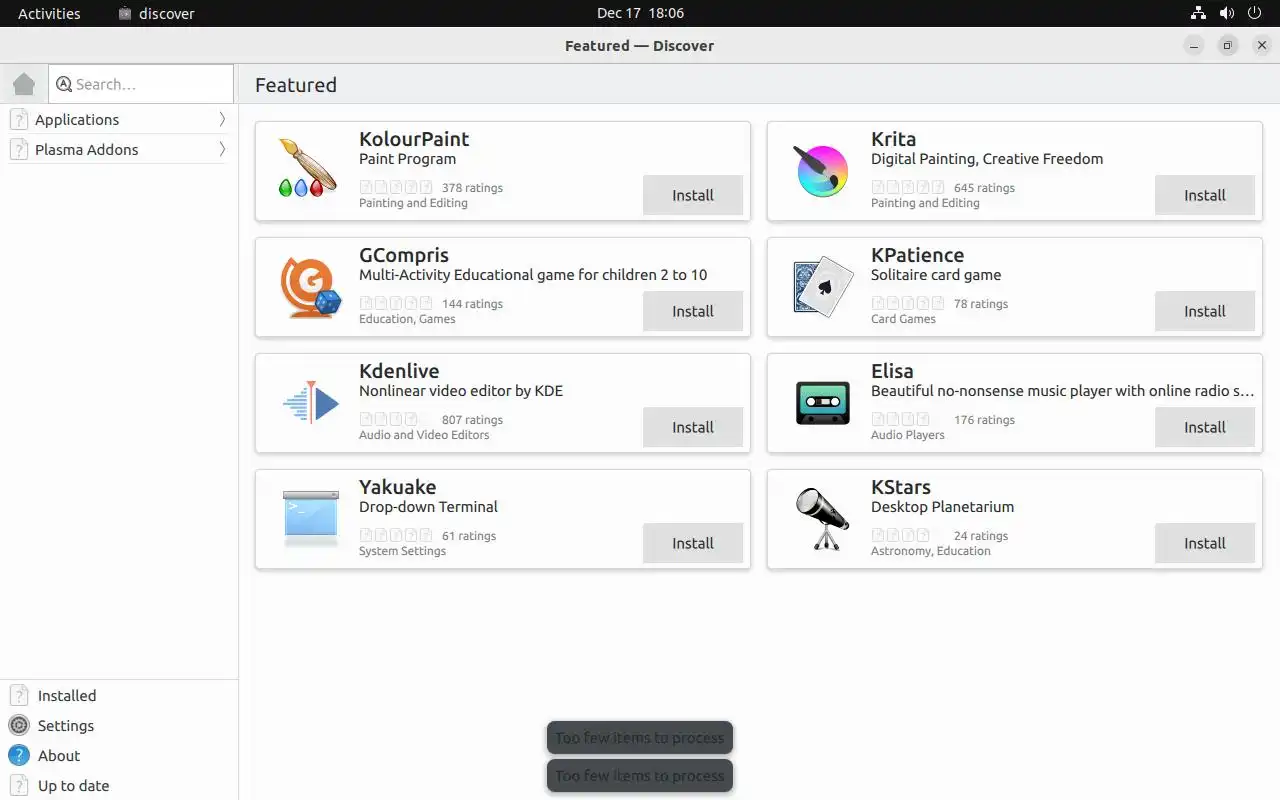Click the Yakuake title text
The width and height of the screenshot is (1280, 800).
click(x=398, y=487)
